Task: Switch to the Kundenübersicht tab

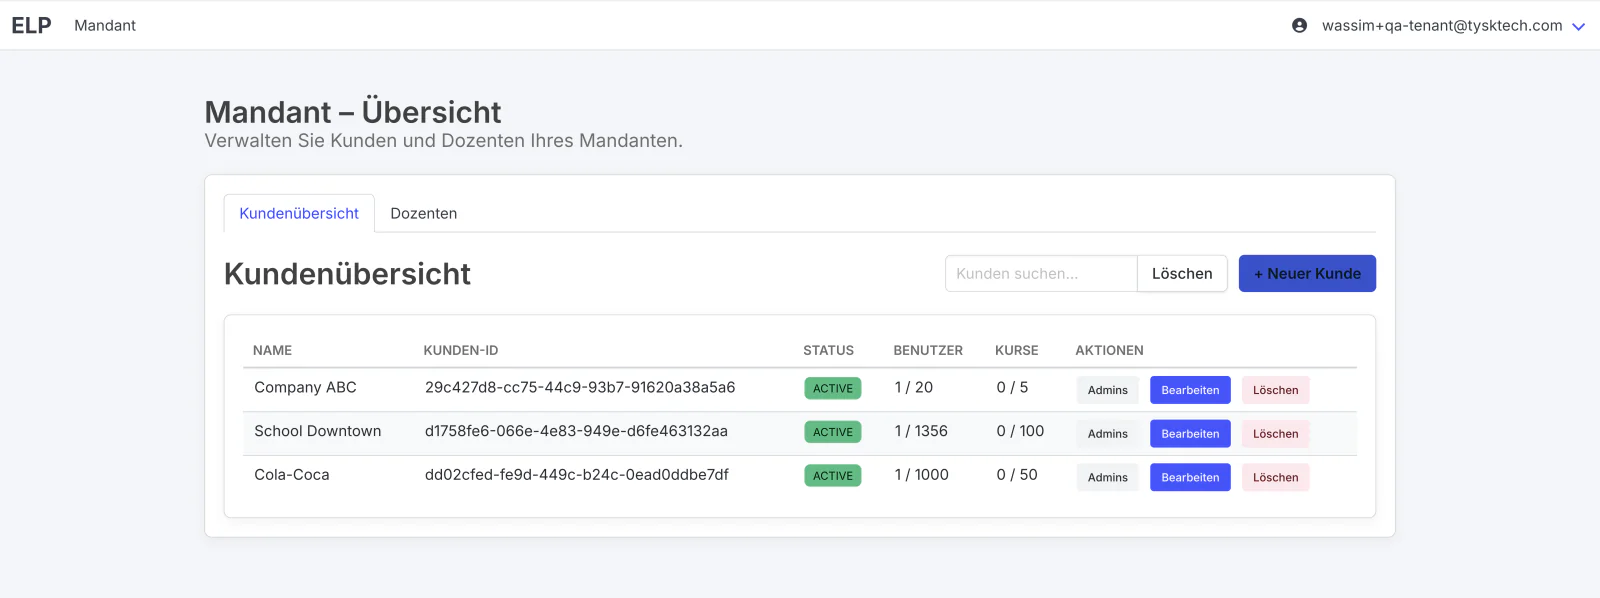Action: (299, 213)
